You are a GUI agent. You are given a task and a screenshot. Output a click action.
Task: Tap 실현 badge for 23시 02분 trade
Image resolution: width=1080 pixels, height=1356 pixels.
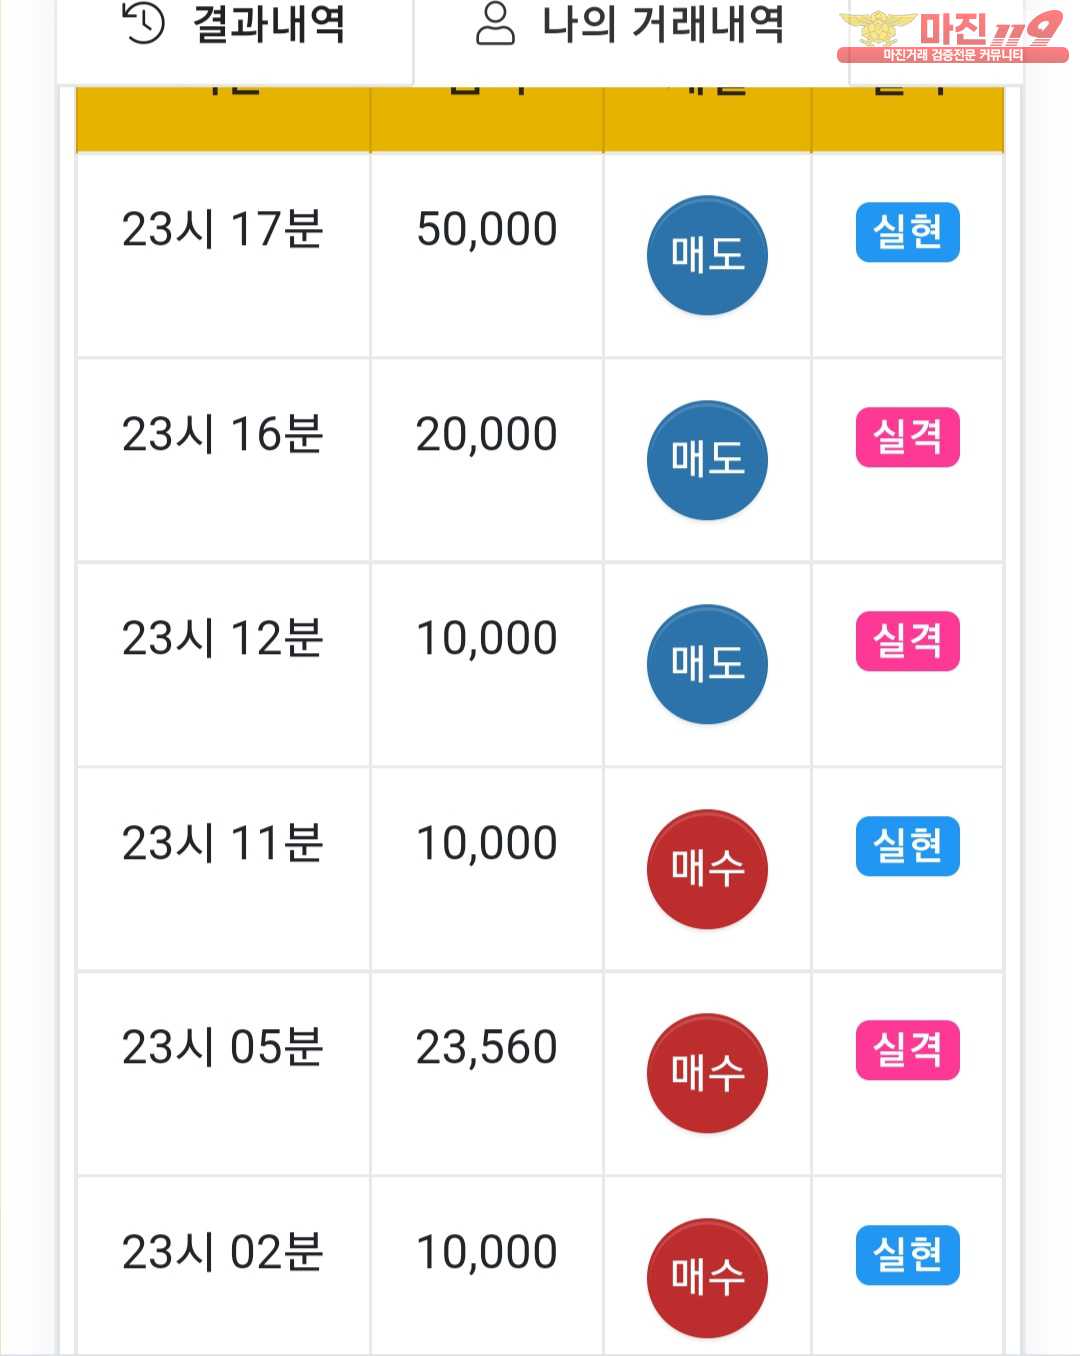click(x=907, y=1254)
